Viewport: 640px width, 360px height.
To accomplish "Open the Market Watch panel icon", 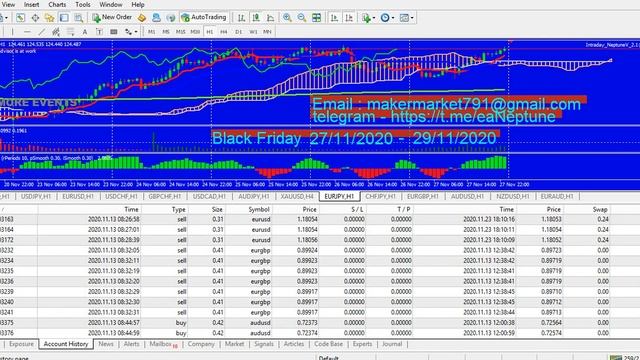I will (20, 18).
